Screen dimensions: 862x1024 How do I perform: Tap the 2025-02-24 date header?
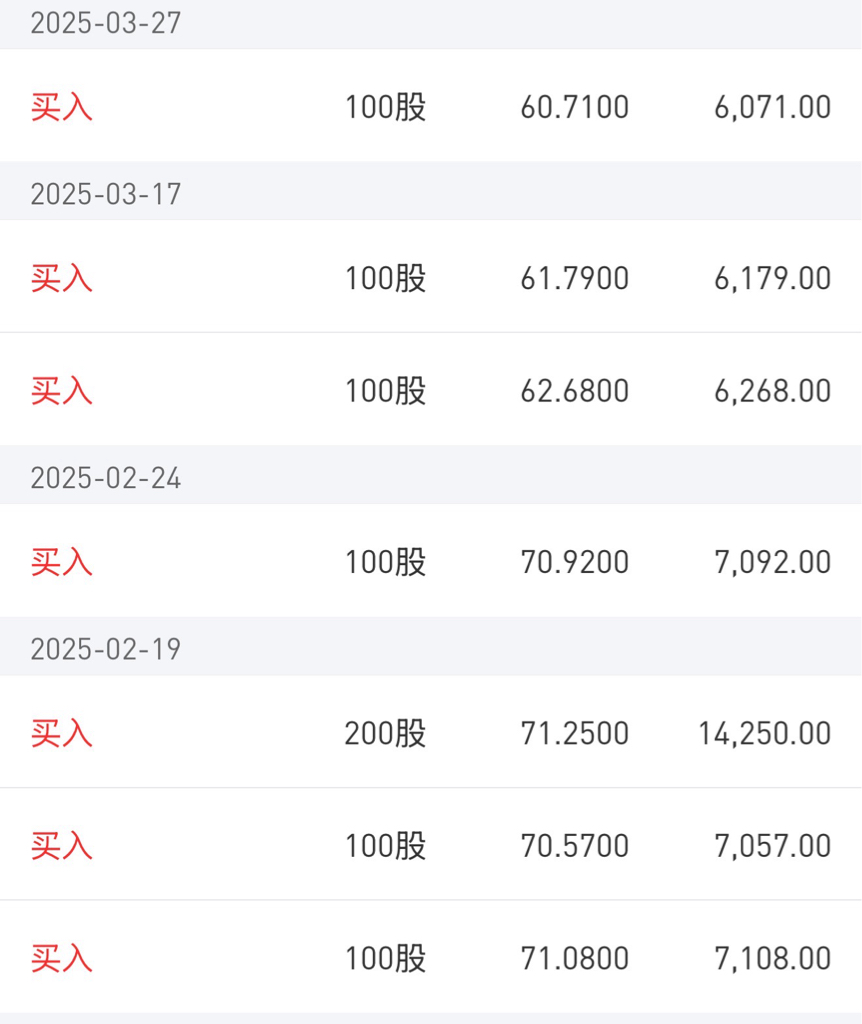[x=106, y=478]
